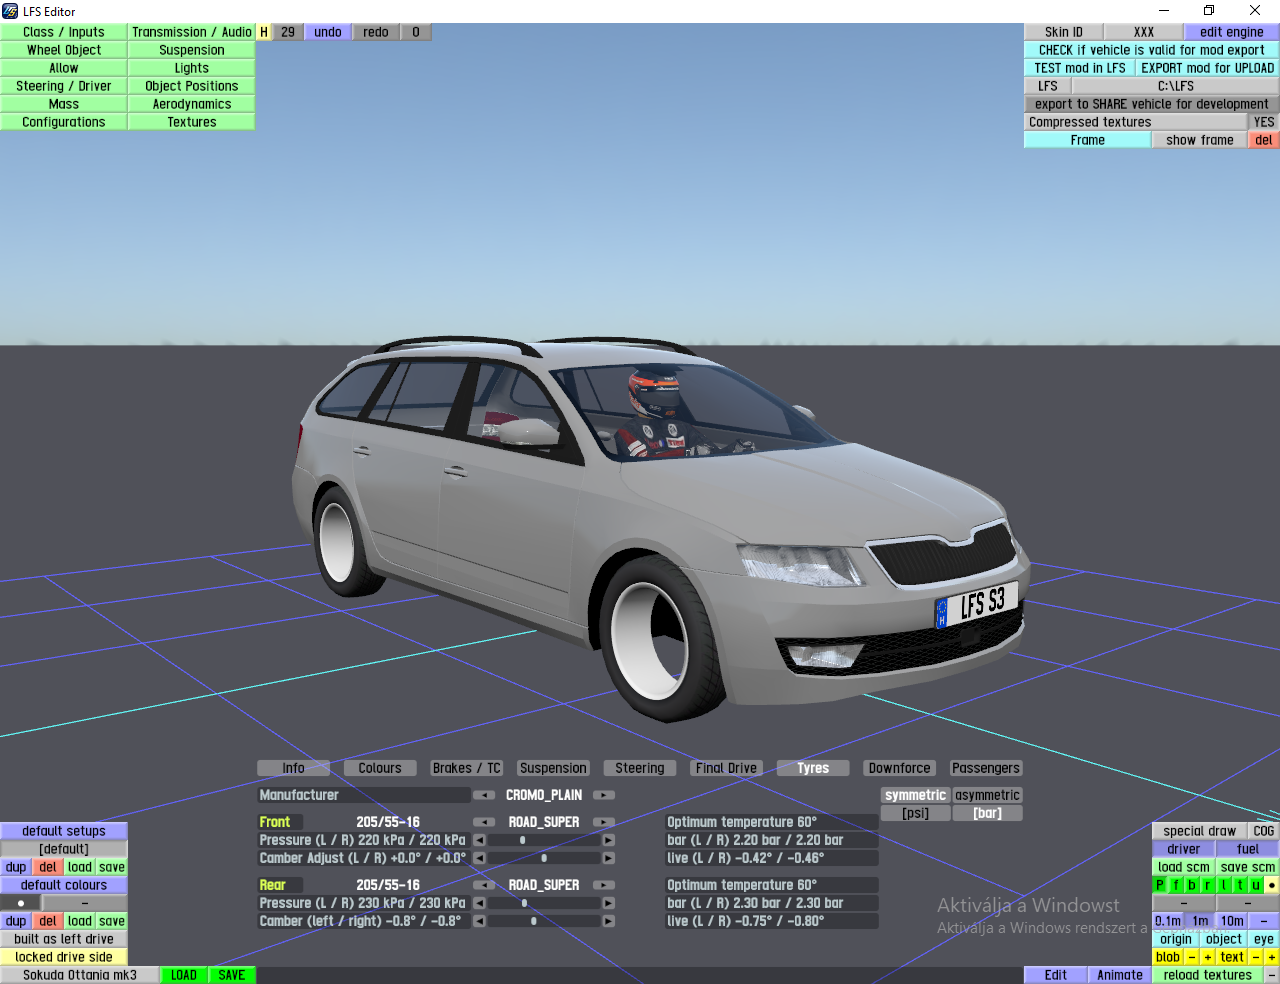Image resolution: width=1280 pixels, height=984 pixels.
Task: Click undo button
Action: click(328, 32)
